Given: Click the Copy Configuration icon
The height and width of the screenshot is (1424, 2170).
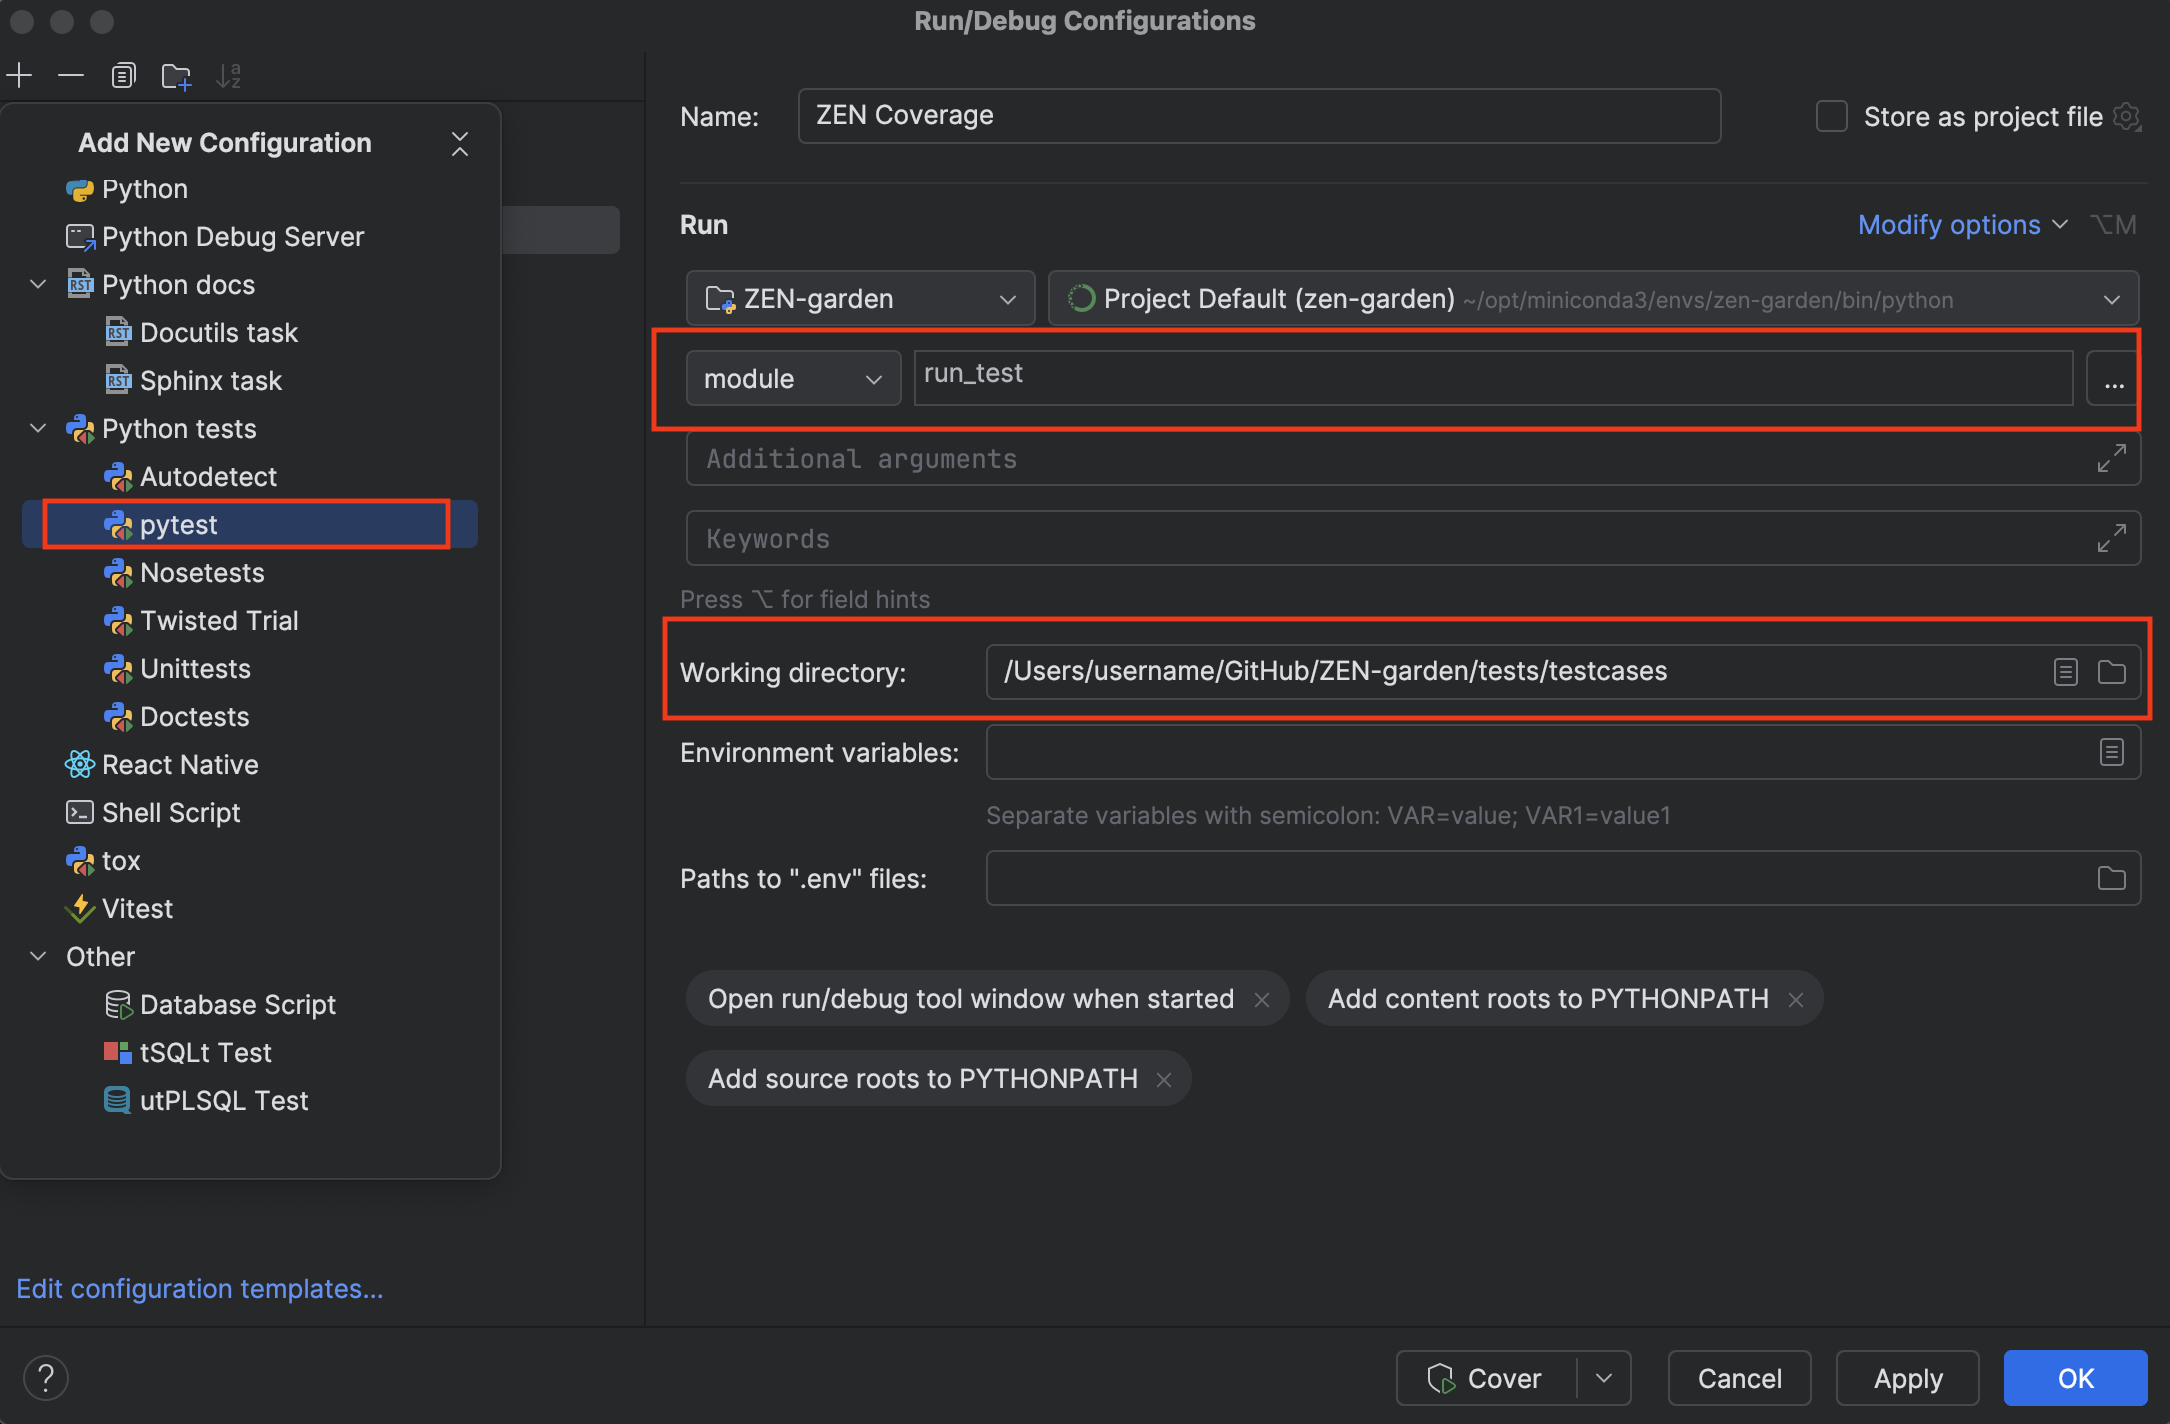Looking at the screenshot, I should coord(123,75).
